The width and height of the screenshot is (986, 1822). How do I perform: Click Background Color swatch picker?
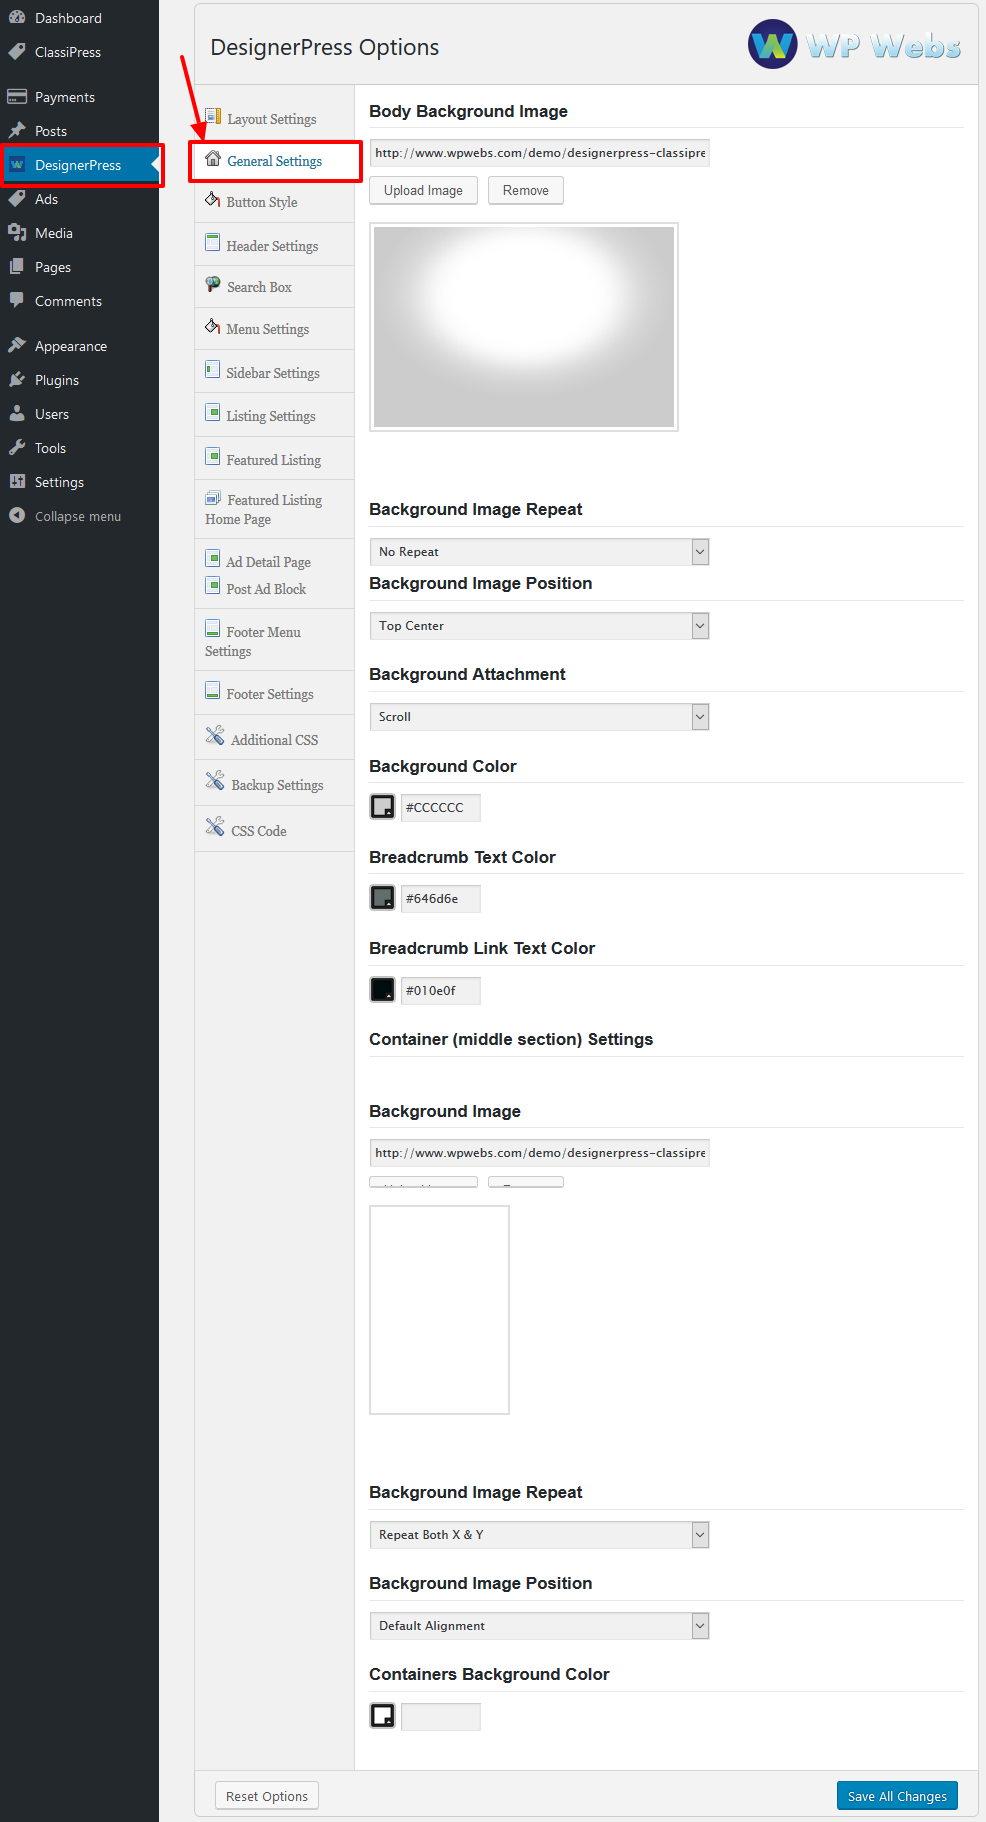[382, 807]
